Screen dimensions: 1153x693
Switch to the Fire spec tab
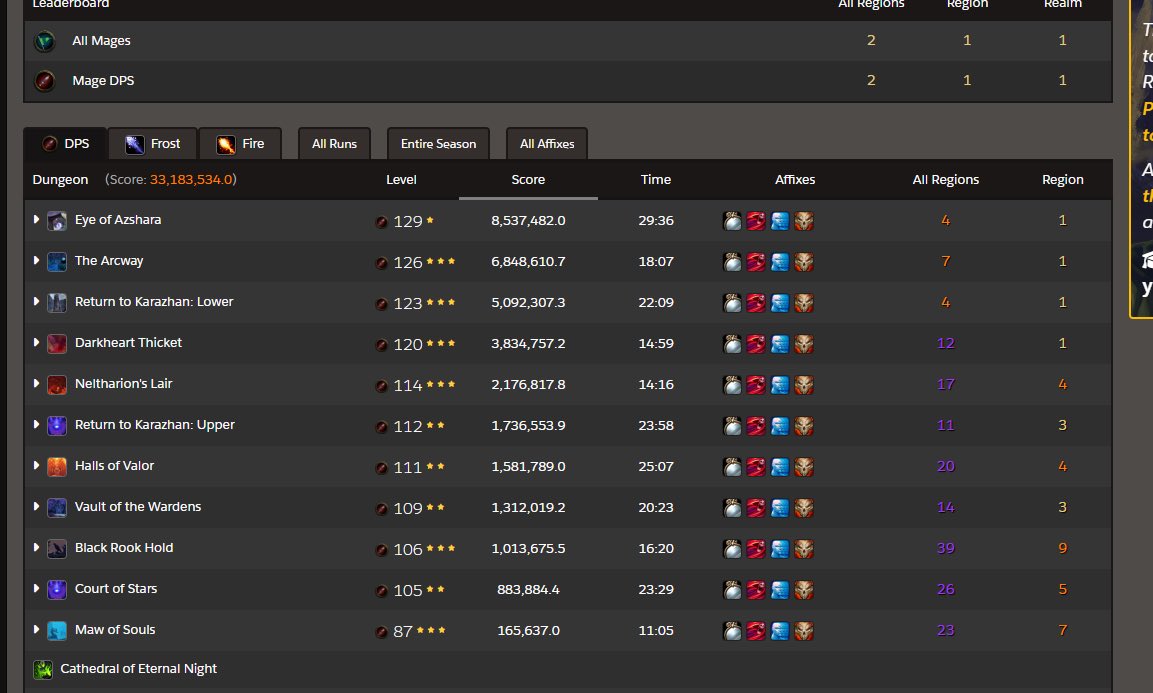click(x=240, y=143)
